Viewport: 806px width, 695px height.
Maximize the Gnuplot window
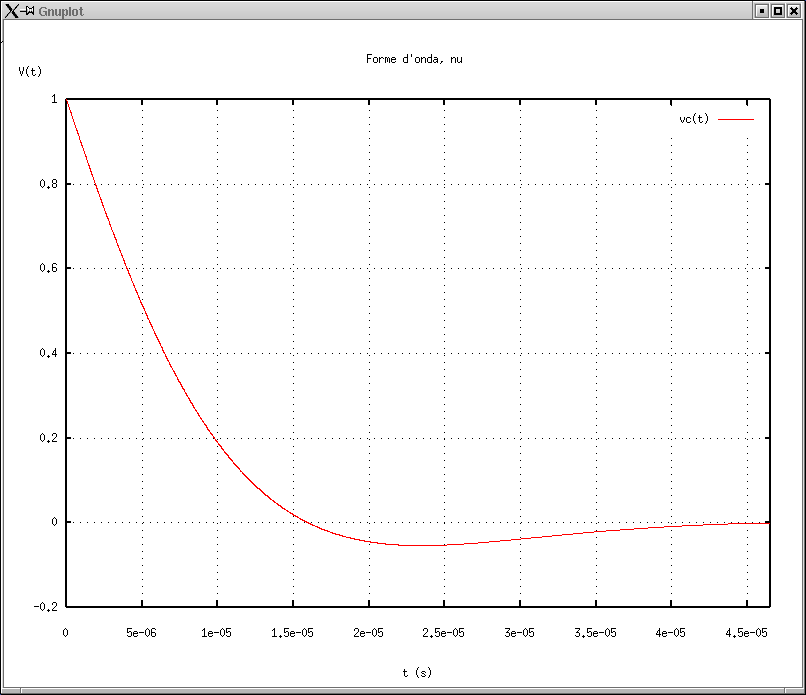(778, 10)
